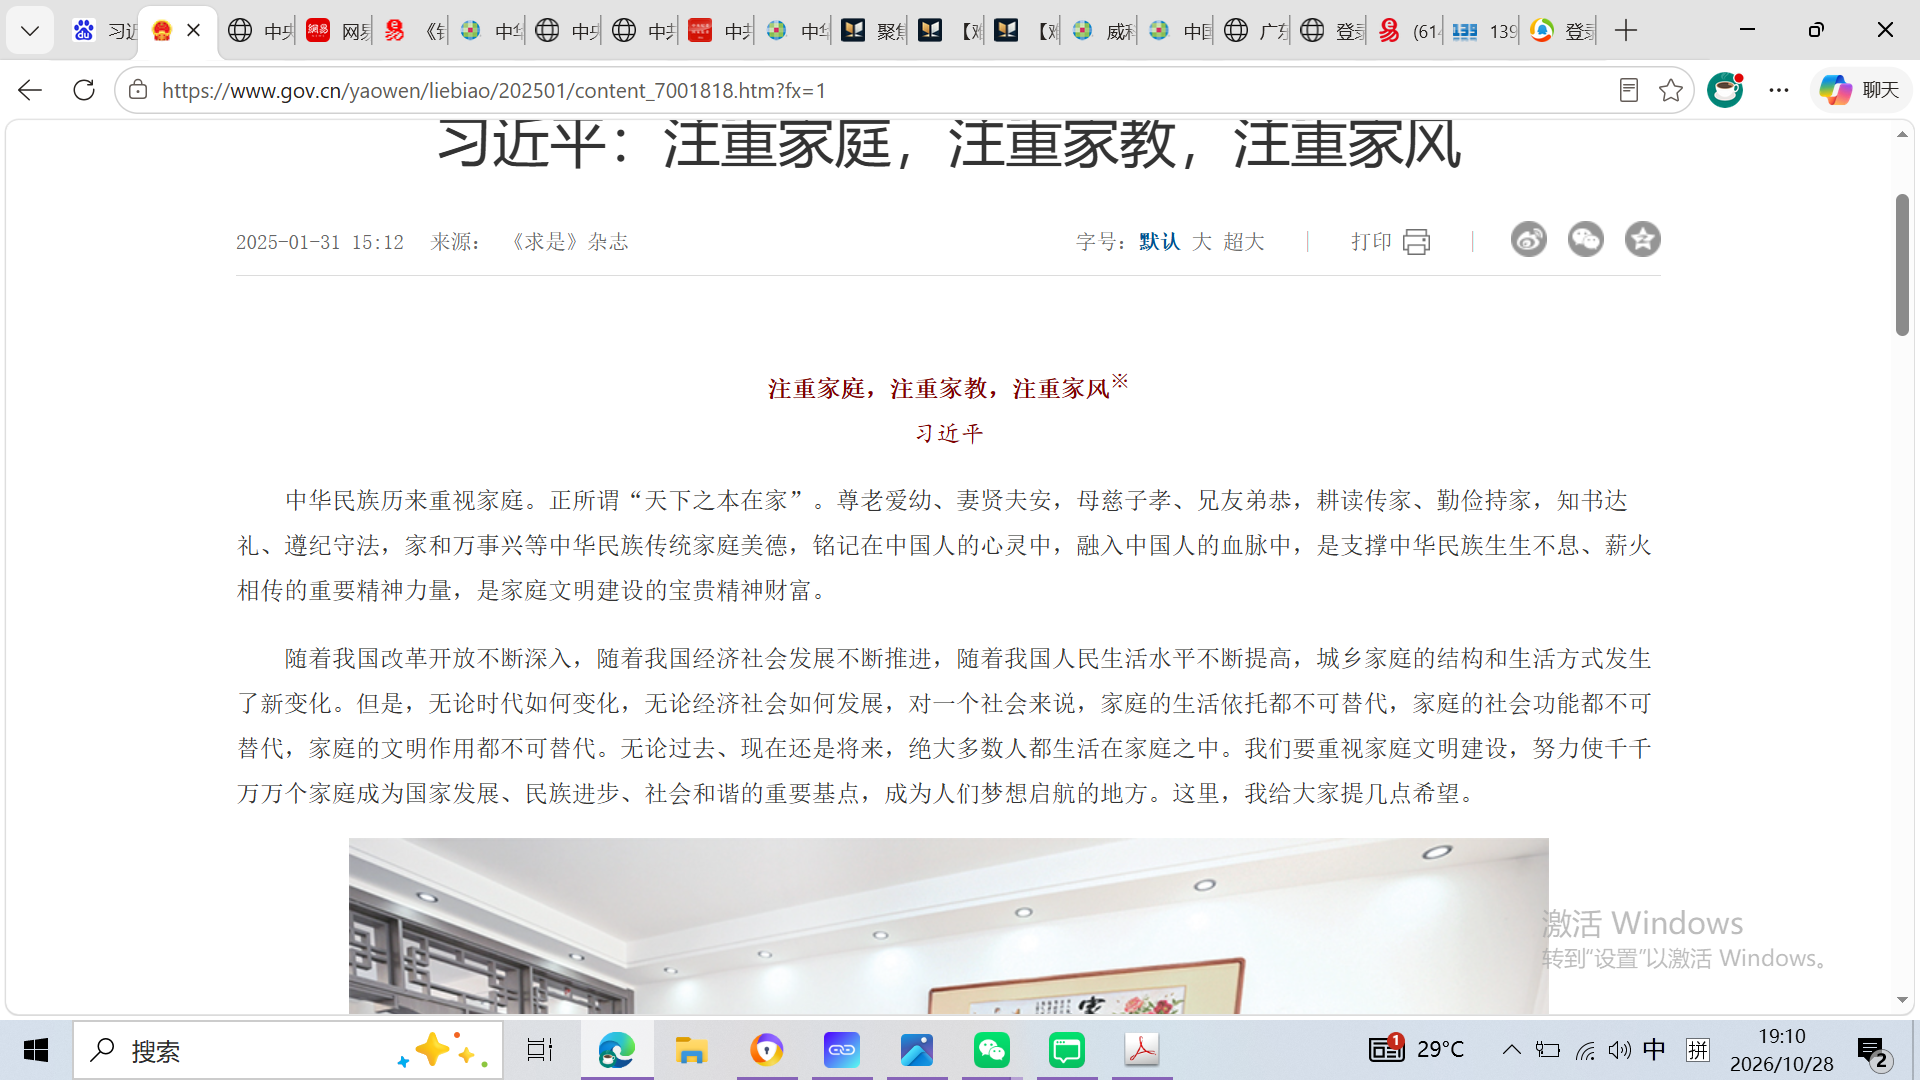The height and width of the screenshot is (1080, 1920).
Task: Open notification center icon
Action: tap(1872, 1052)
